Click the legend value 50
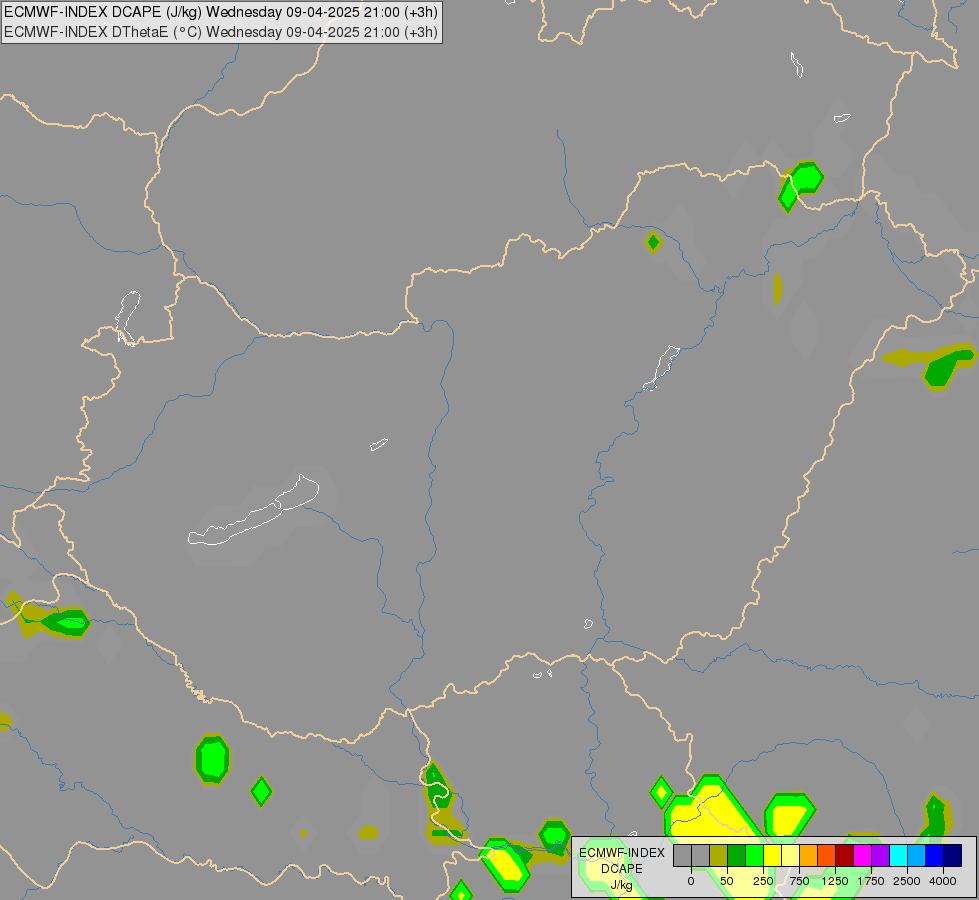Image resolution: width=979 pixels, height=900 pixels. click(x=727, y=881)
